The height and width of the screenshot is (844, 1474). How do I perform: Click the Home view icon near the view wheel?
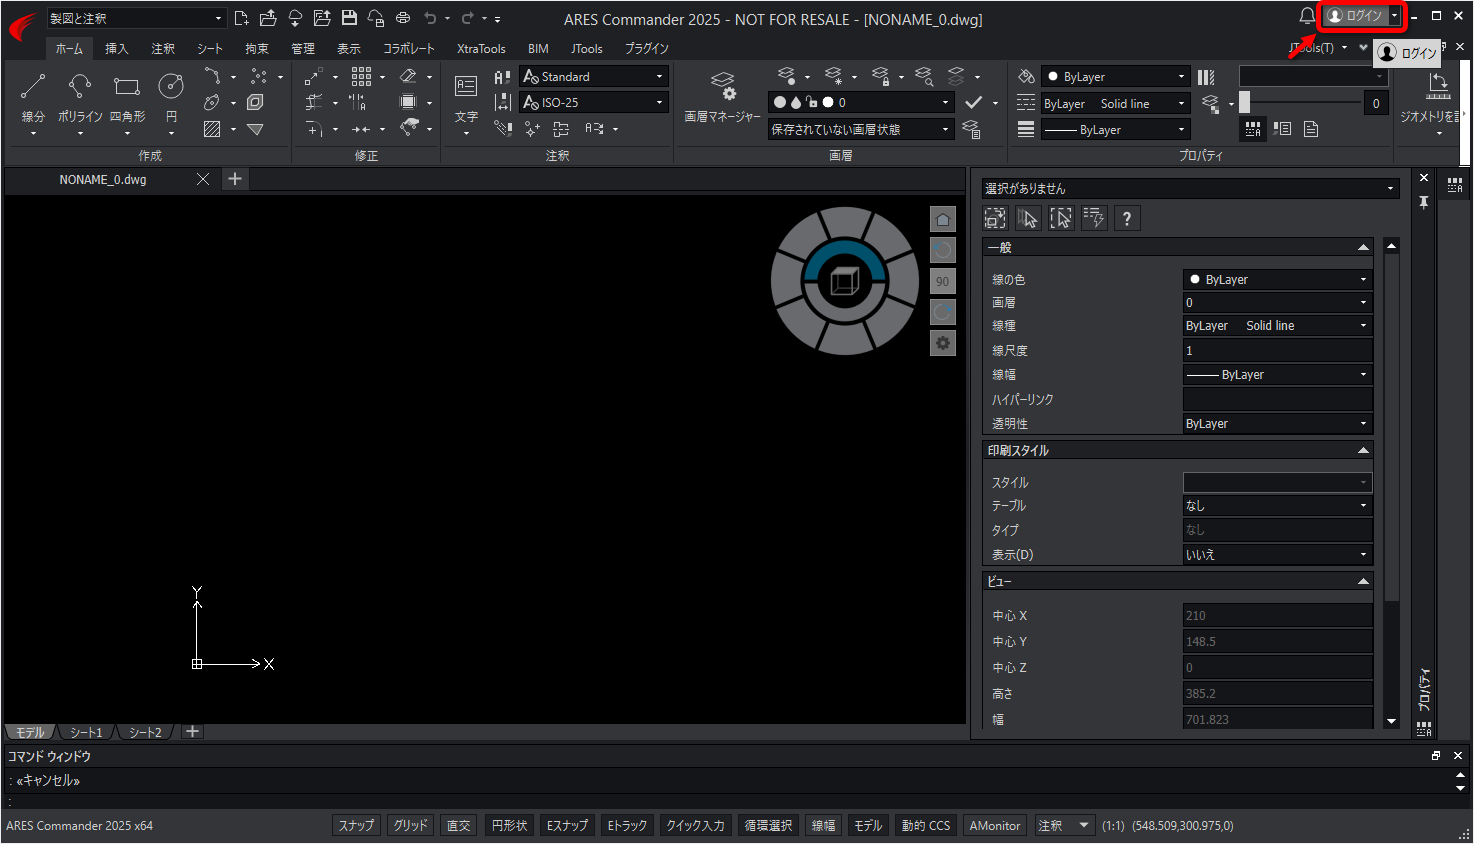(x=942, y=219)
